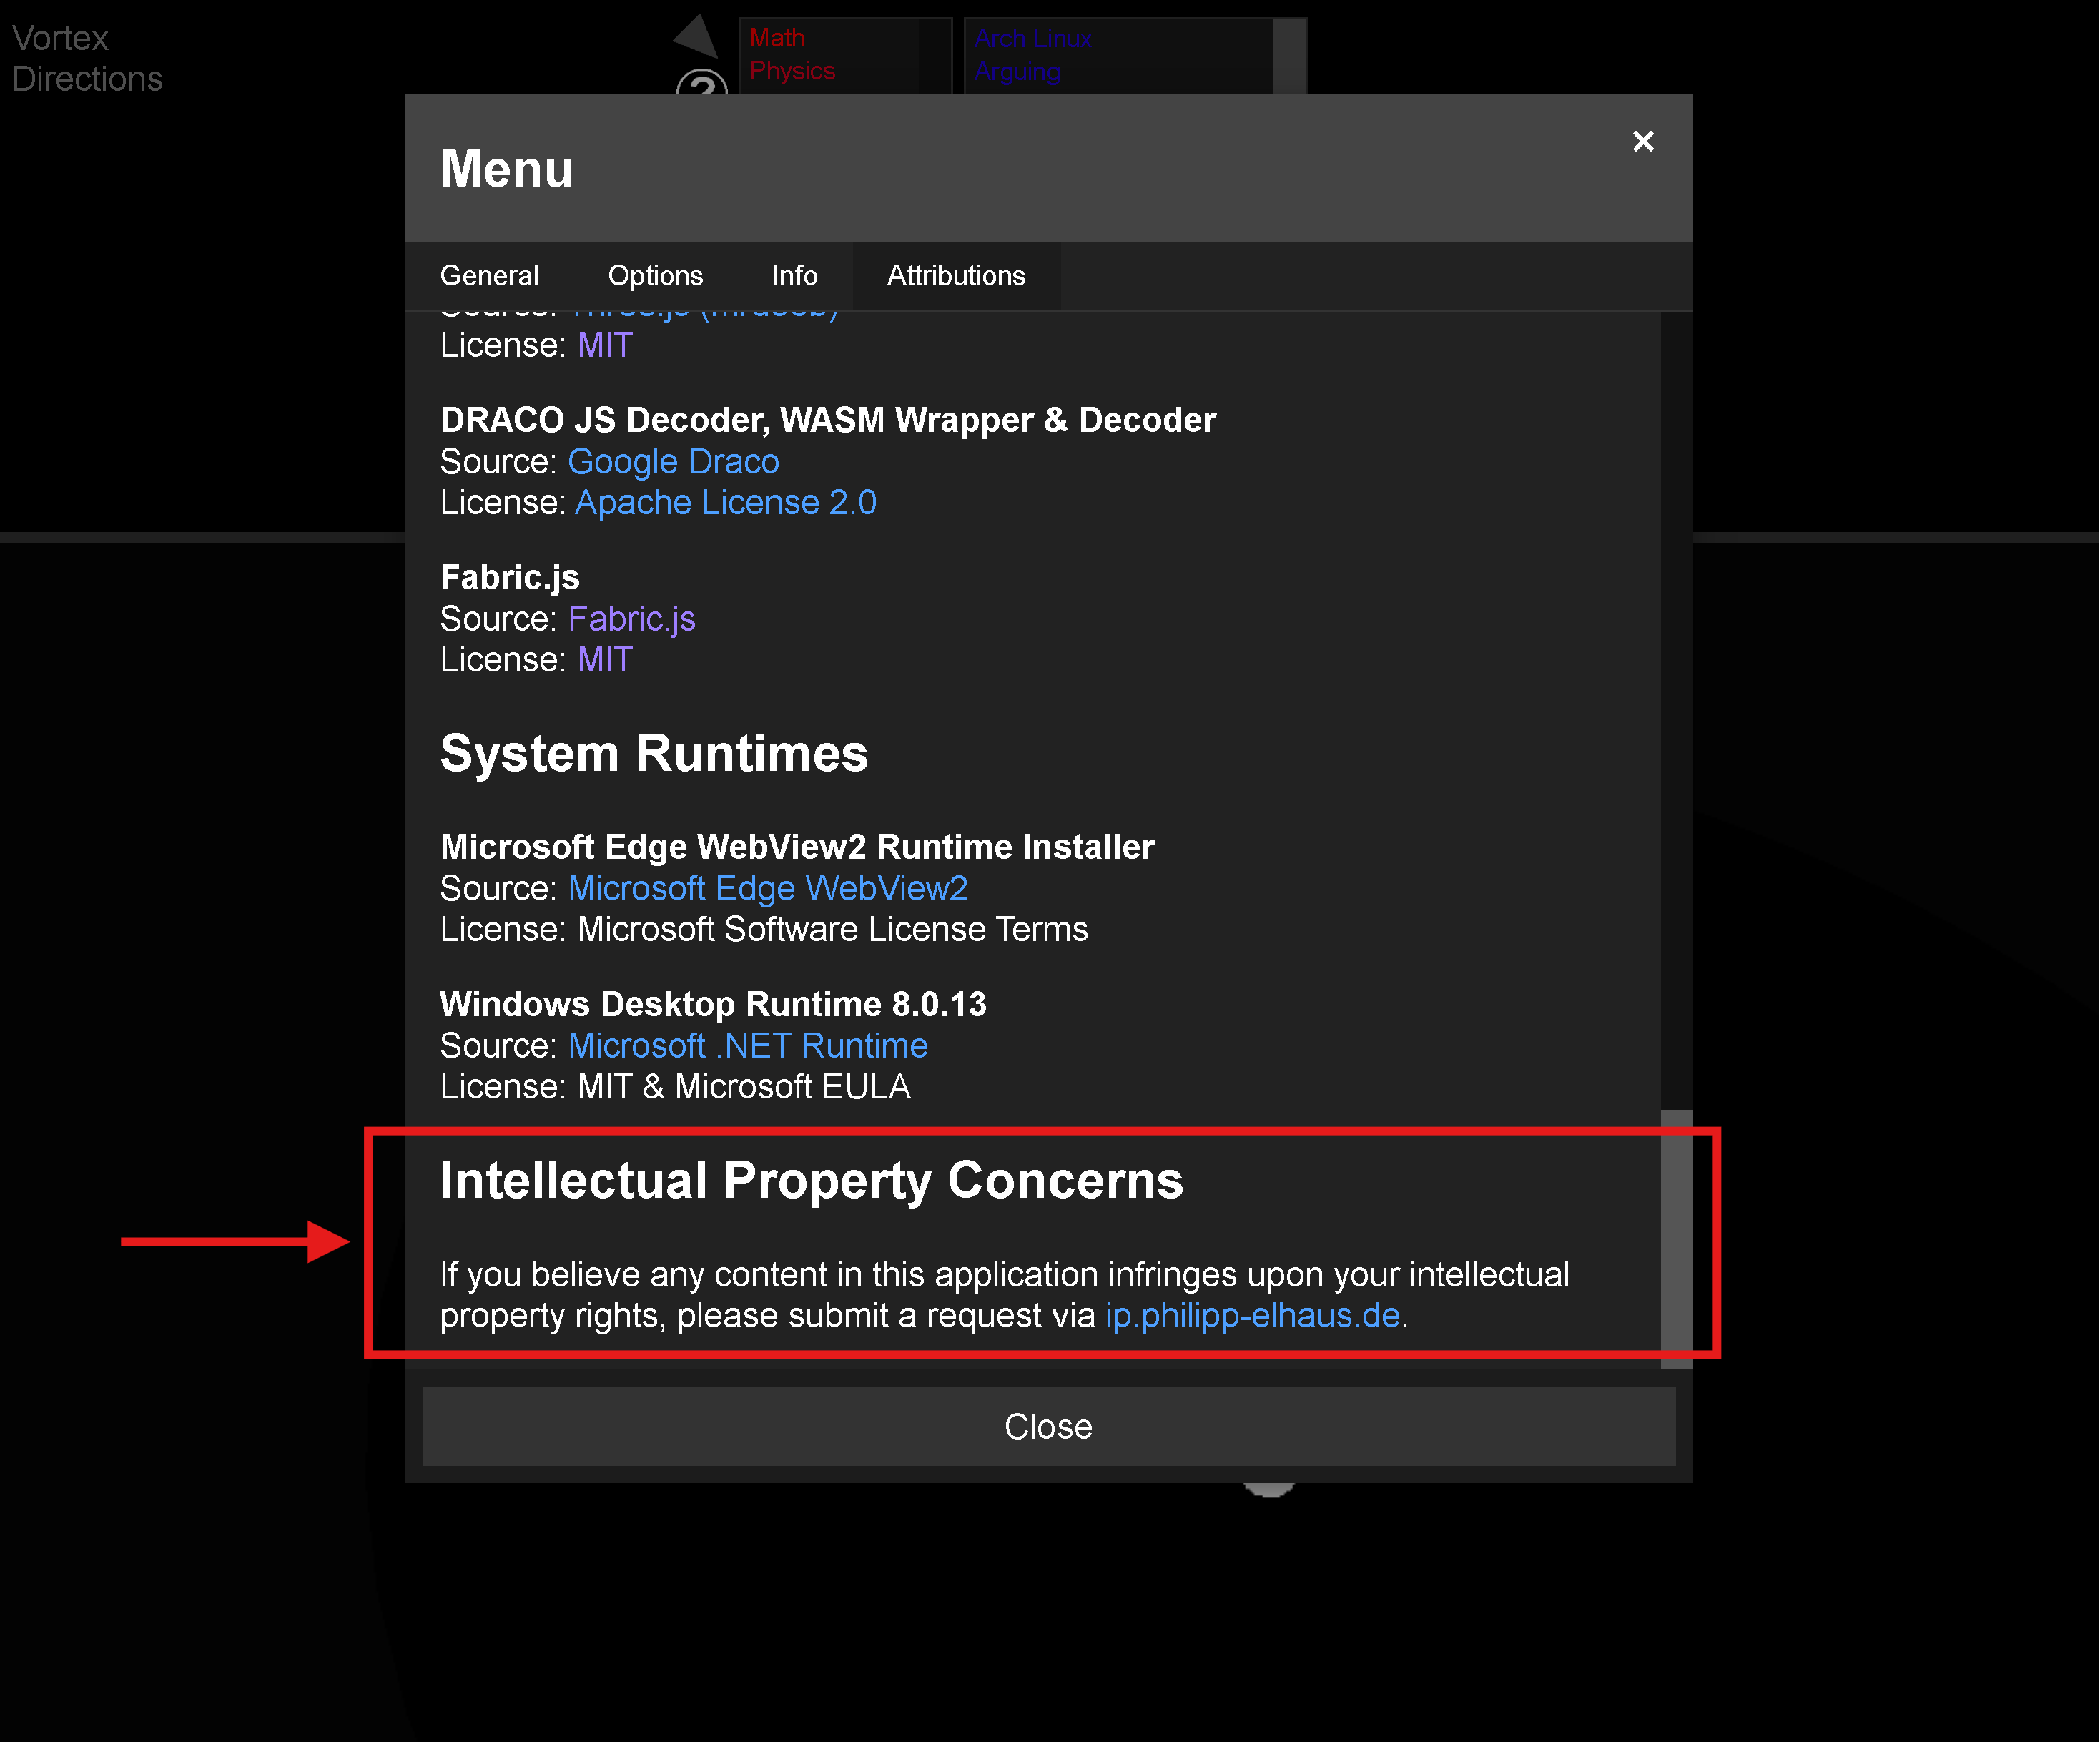2100x1742 pixels.
Task: Click the Close button at bottom
Action: [x=1048, y=1426]
